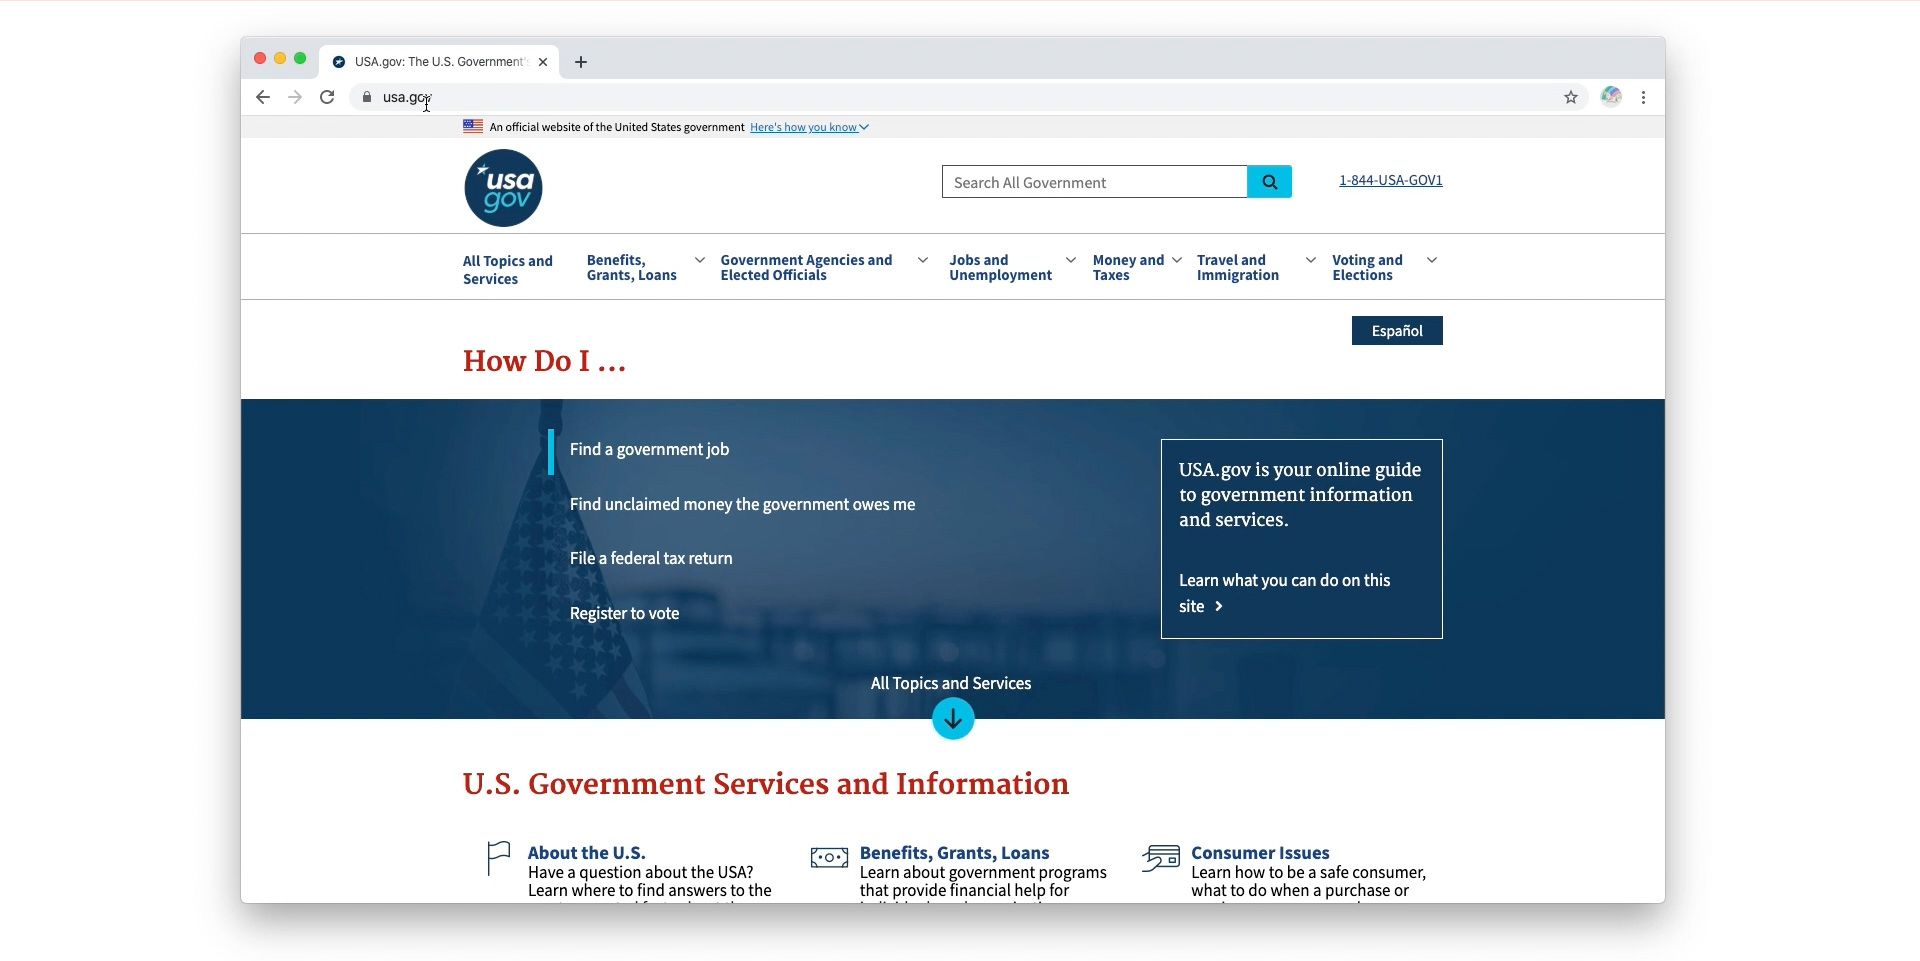Click the chevron after 'Learn what you can do on this site'
Screen dimensions: 1920x961
coord(1219,607)
